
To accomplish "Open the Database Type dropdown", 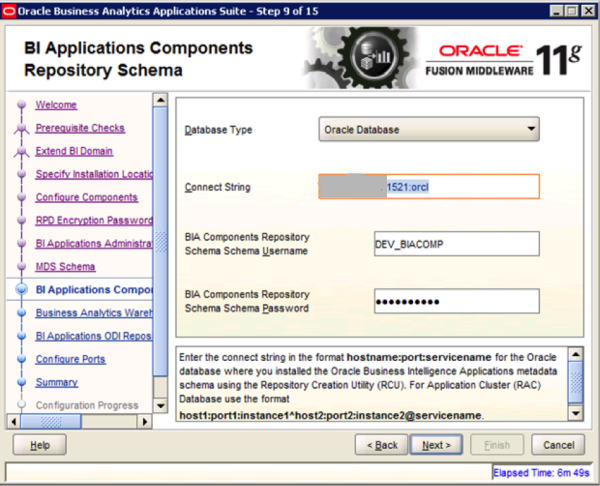I will click(x=429, y=129).
